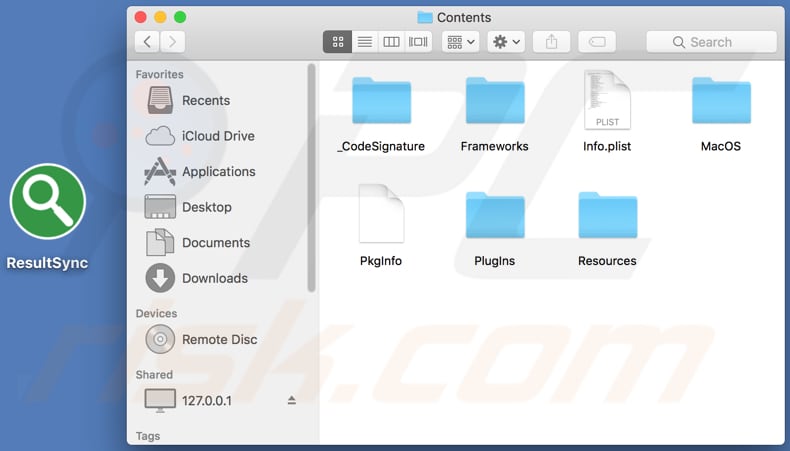Eject the 127.0.0.1 shared volume

[x=292, y=401]
